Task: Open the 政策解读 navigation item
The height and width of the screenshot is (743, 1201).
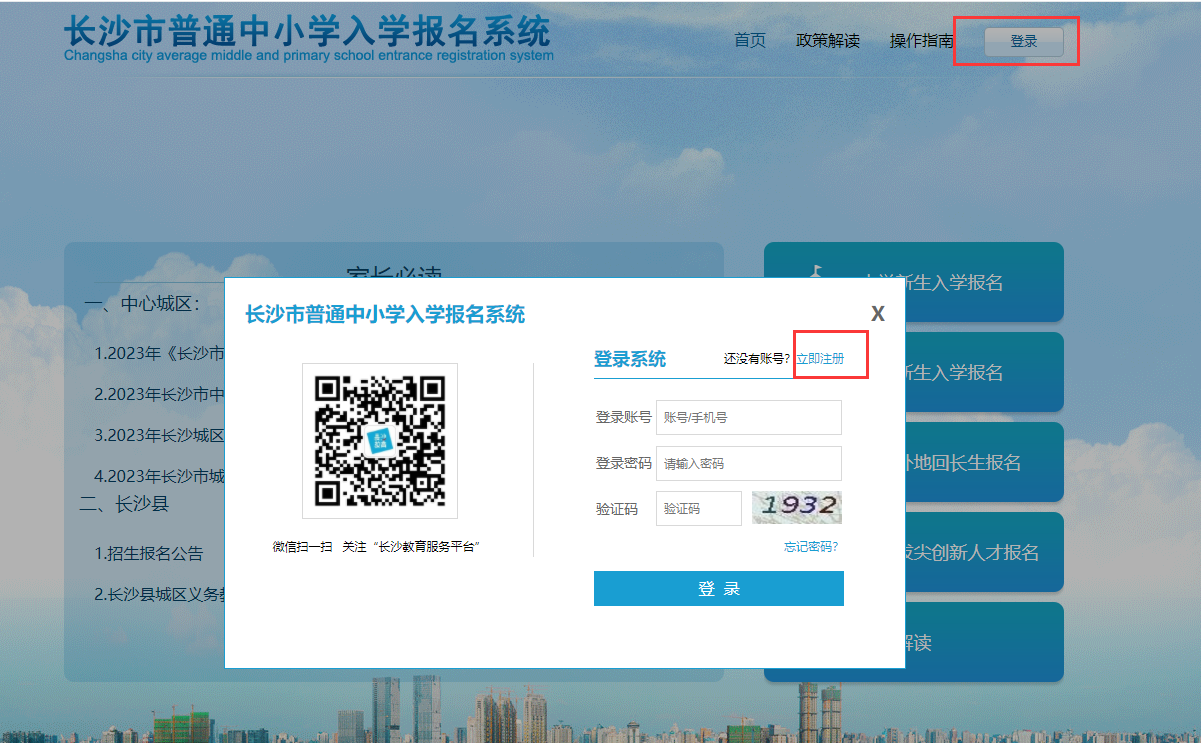Action: point(827,41)
